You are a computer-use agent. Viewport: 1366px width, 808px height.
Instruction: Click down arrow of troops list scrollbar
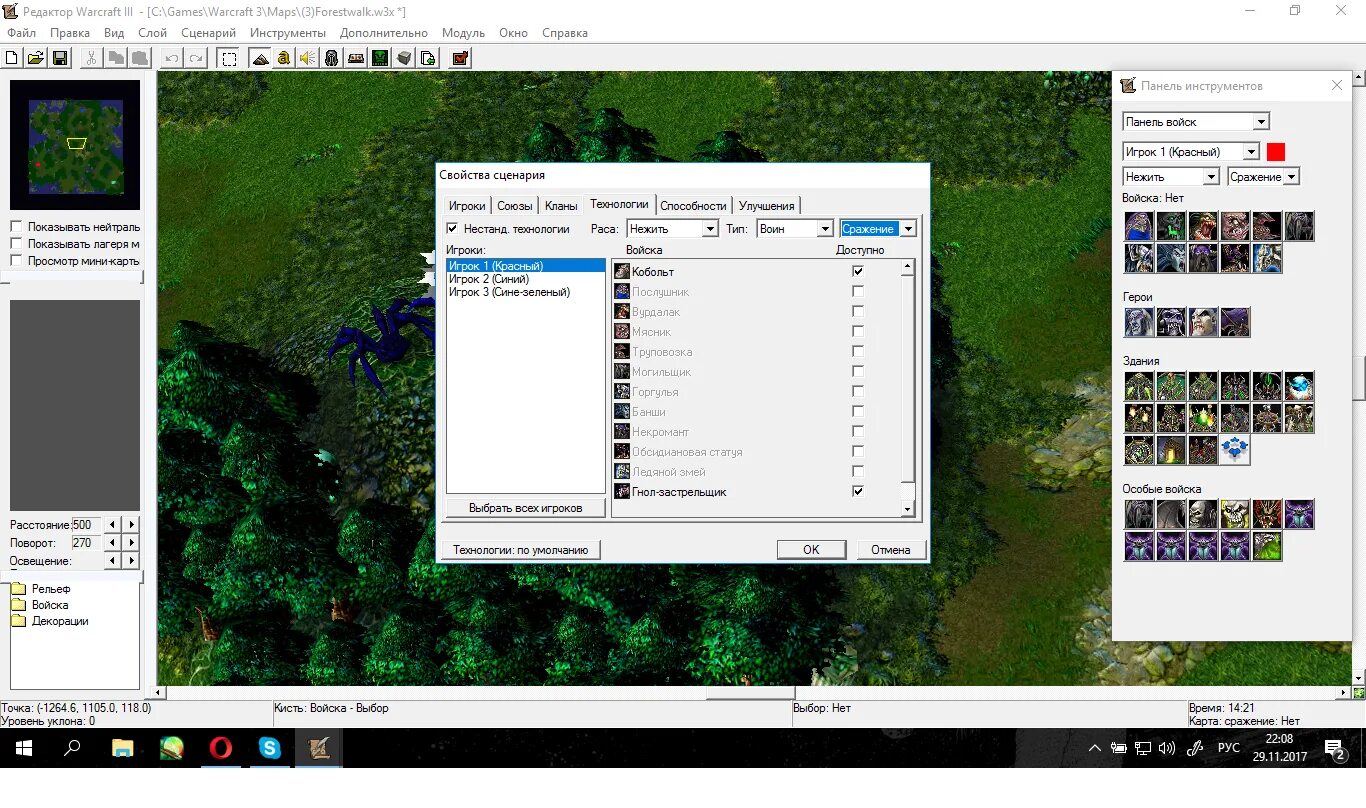[908, 509]
